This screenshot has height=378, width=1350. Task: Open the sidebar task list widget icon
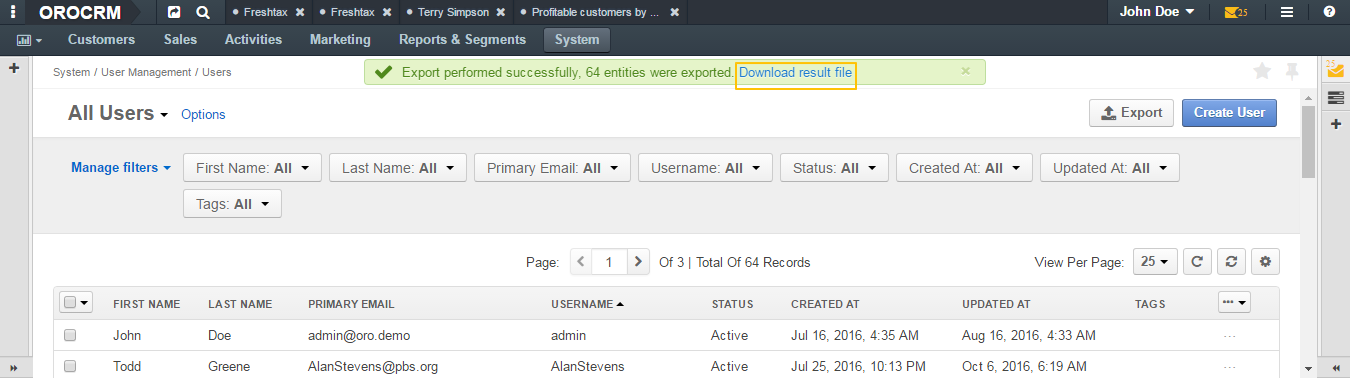(1335, 97)
